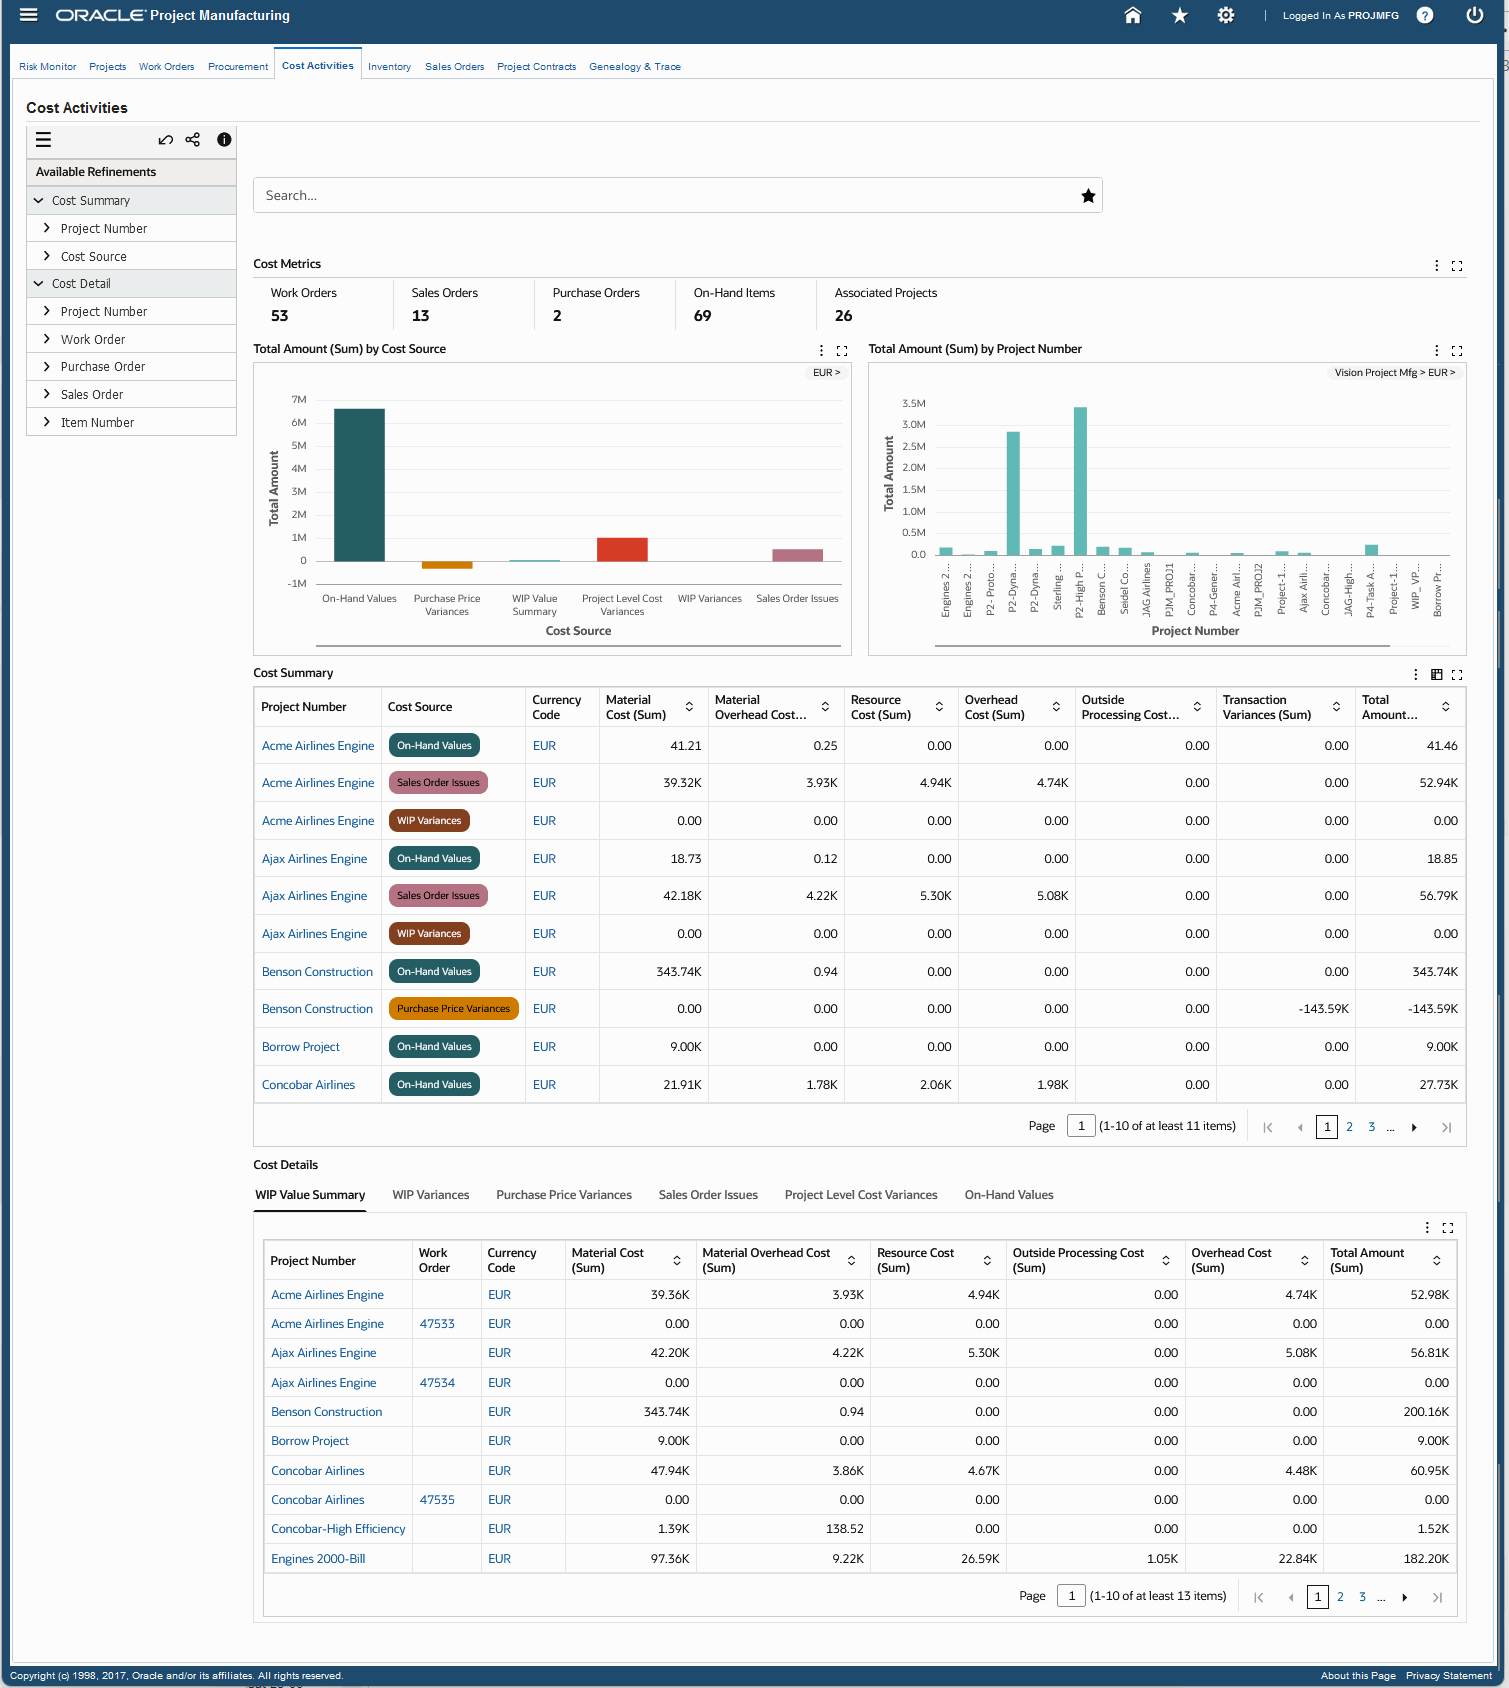Screen dimensions: 1509x1688
Task: Click the On-Hand Items metric value 69
Action: pyautogui.click(x=703, y=316)
